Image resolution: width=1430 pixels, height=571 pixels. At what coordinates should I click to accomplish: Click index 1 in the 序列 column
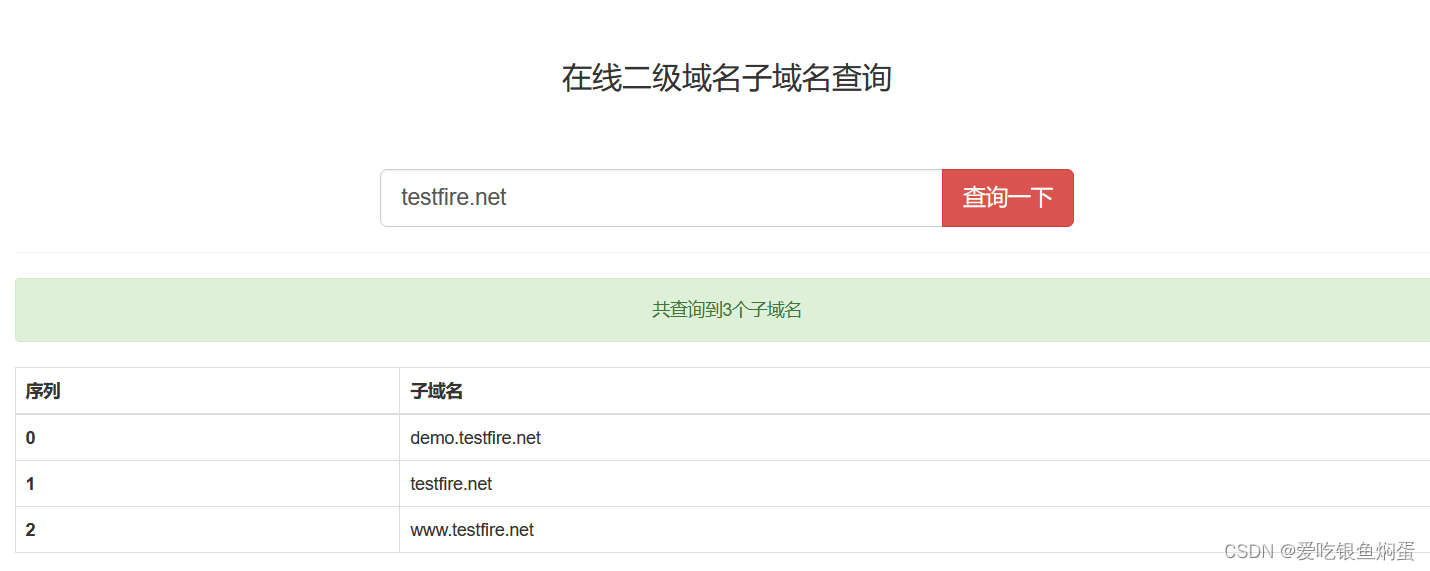click(x=31, y=484)
